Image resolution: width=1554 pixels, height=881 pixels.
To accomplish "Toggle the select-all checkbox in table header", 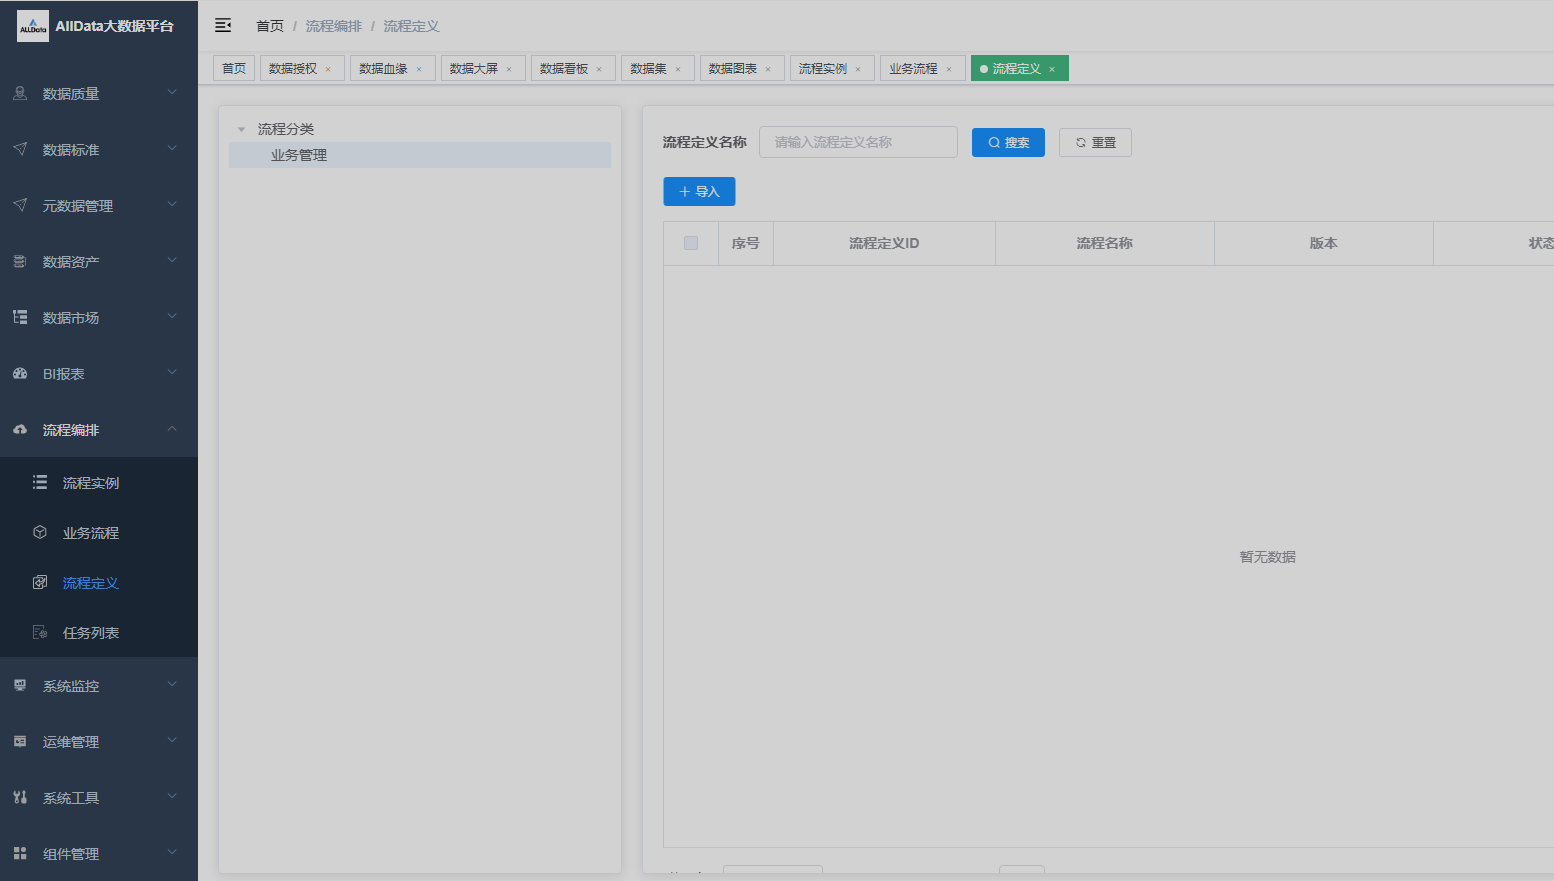I will (x=691, y=243).
